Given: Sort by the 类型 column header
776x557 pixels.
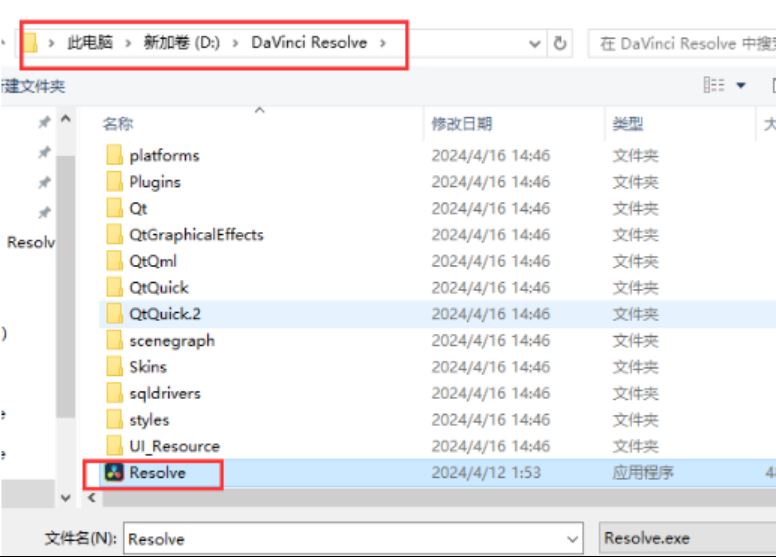Looking at the screenshot, I should [x=628, y=123].
